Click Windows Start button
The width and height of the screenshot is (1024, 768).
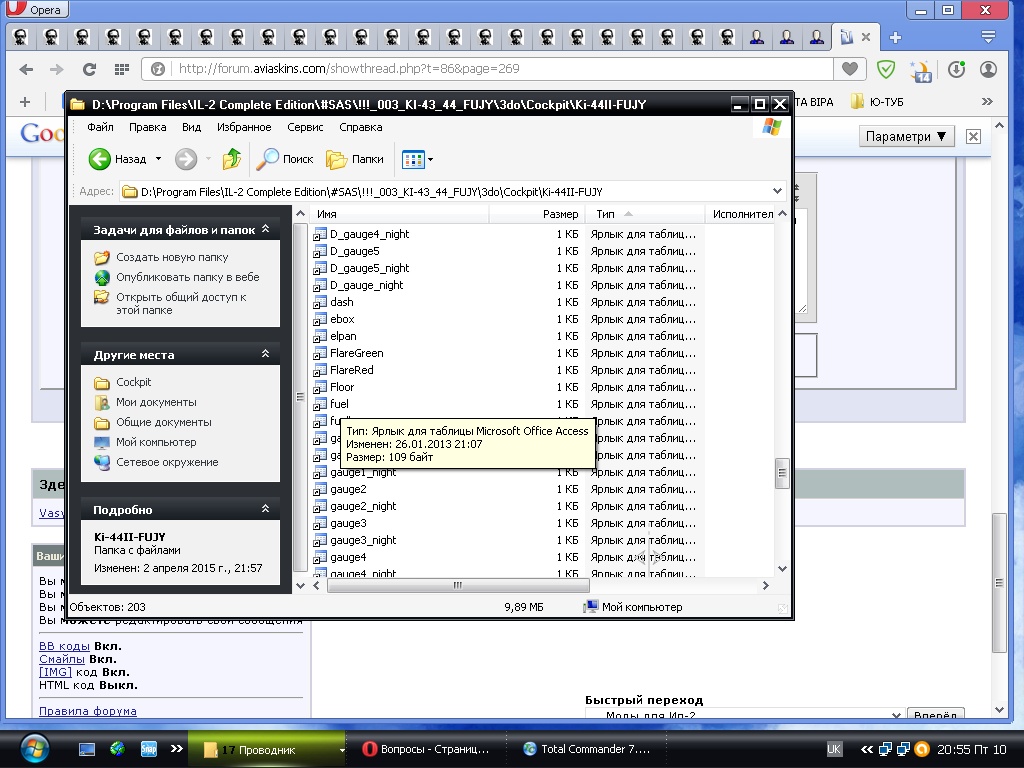[33, 748]
